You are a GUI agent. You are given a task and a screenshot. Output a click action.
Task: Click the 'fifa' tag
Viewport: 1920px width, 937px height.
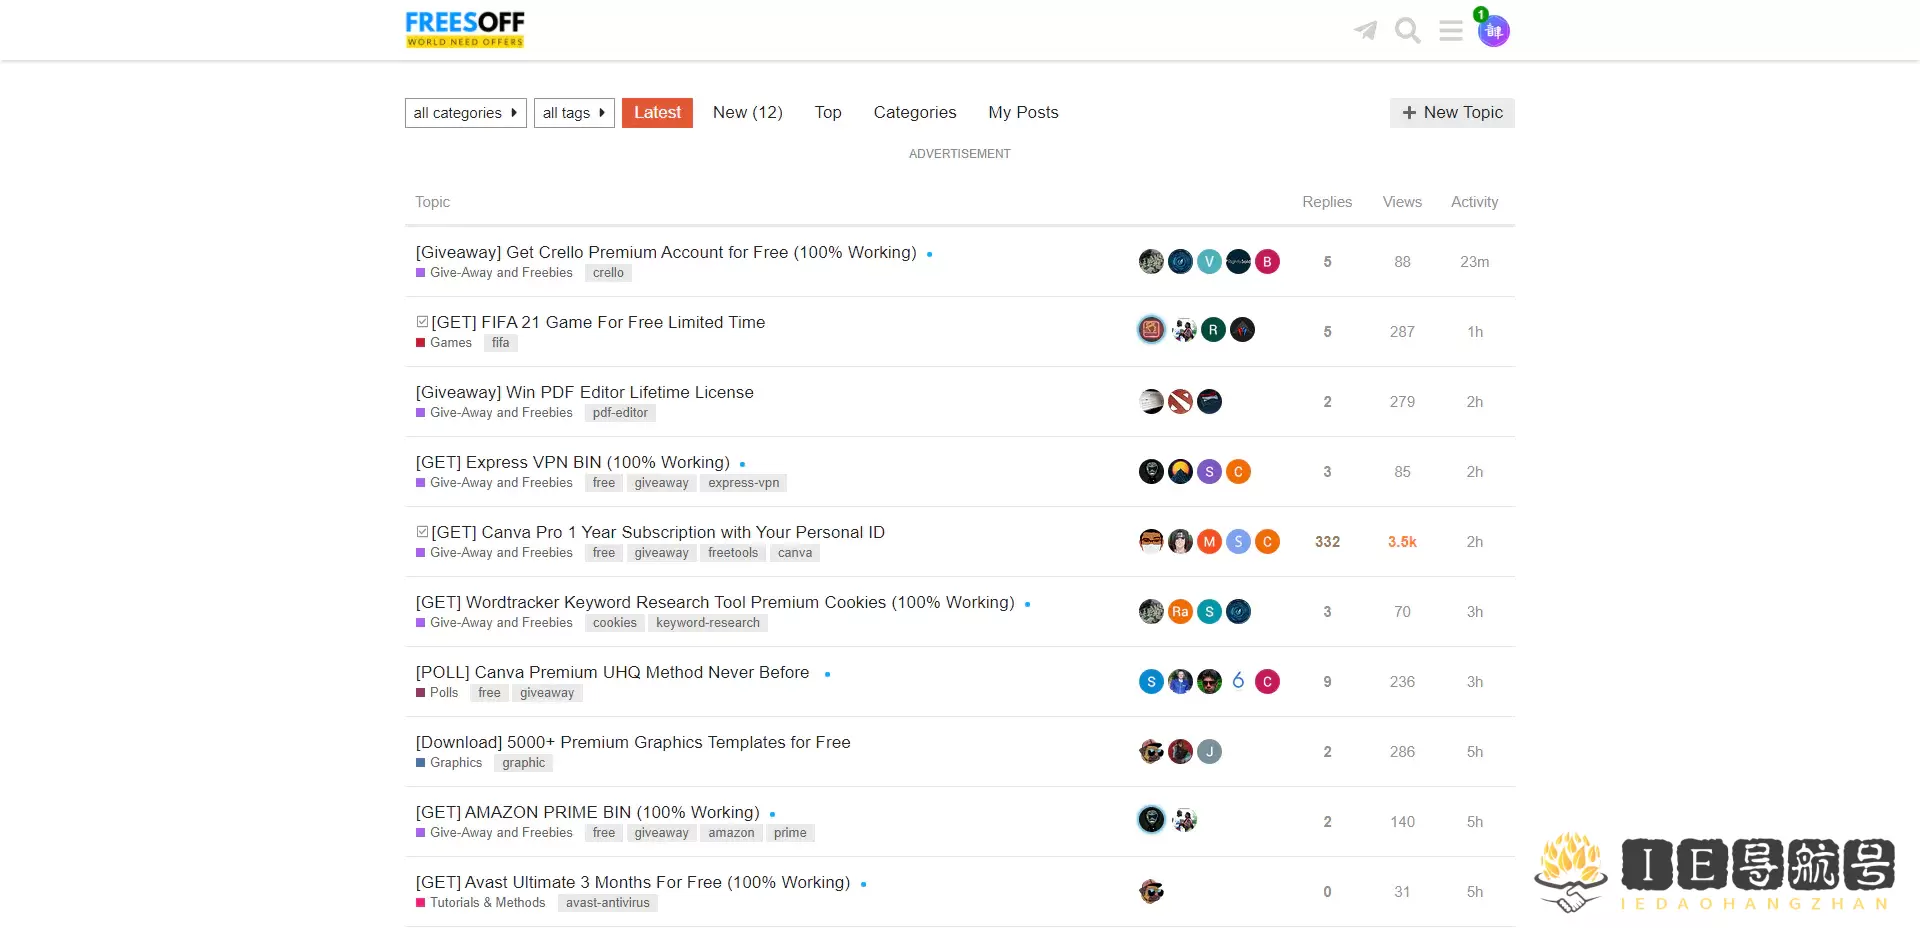(500, 343)
